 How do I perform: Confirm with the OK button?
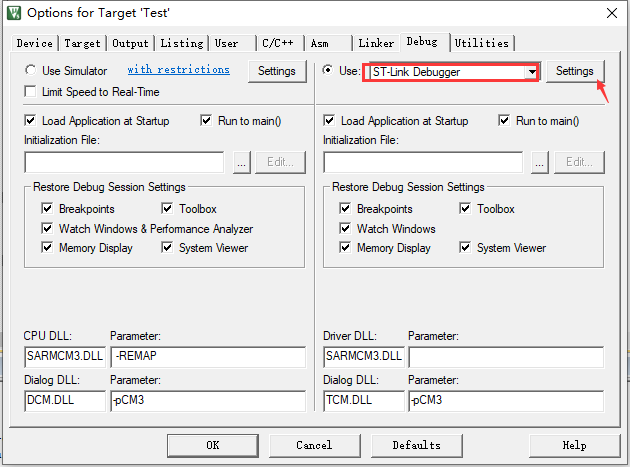click(213, 445)
